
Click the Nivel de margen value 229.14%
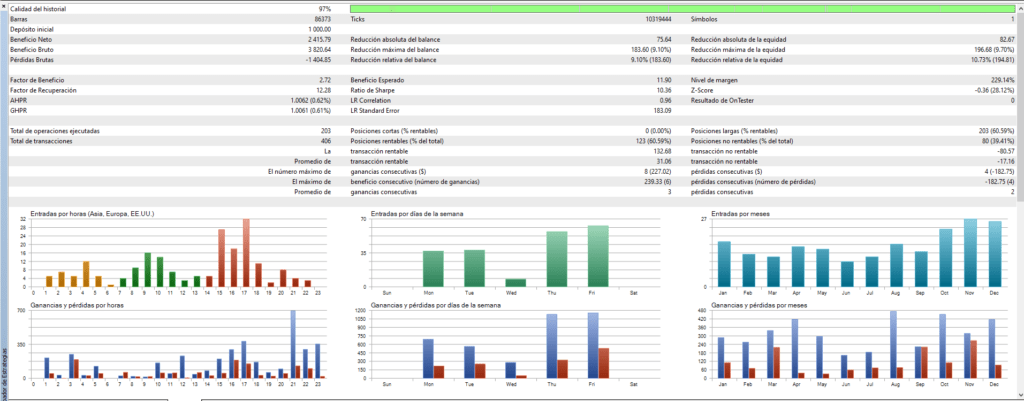[x=1001, y=80]
